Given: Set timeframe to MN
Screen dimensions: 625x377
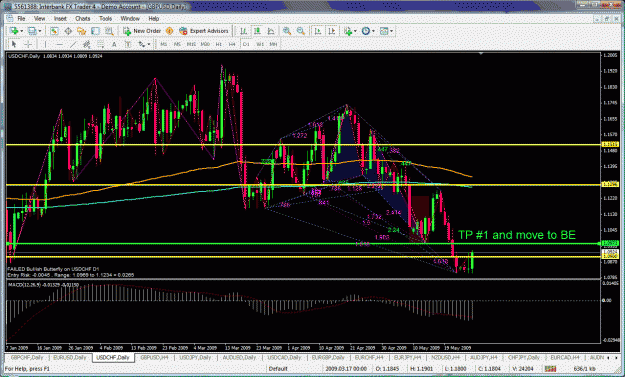Looking at the screenshot, I should [x=273, y=44].
